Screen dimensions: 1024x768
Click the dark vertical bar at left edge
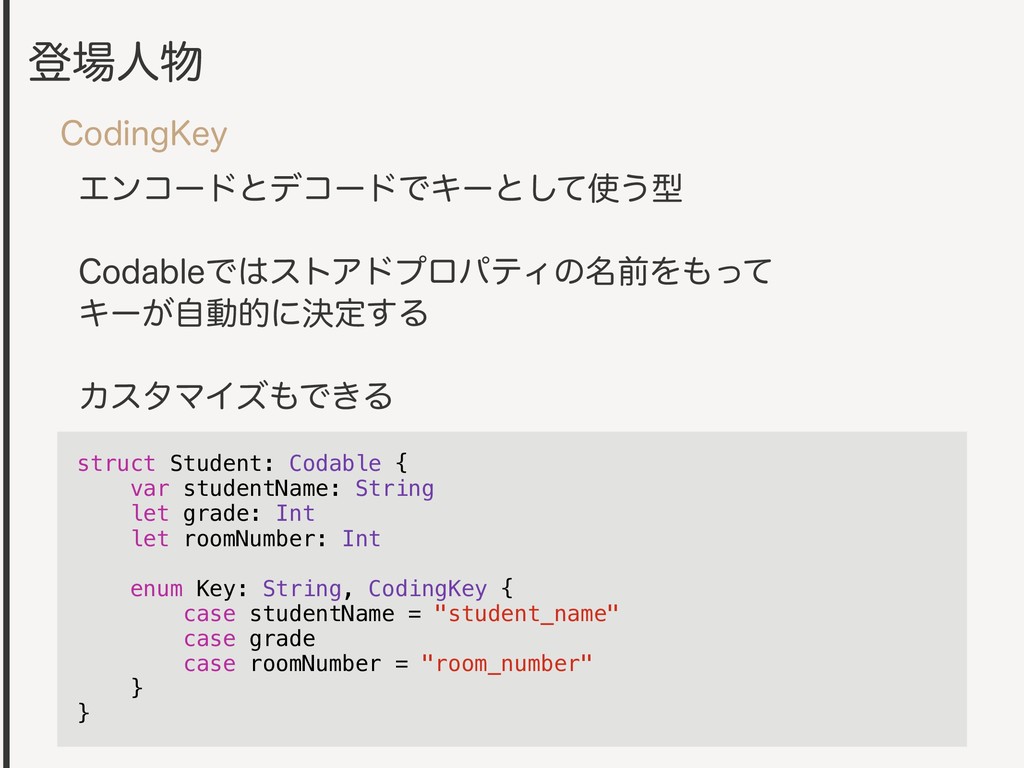click(6, 384)
